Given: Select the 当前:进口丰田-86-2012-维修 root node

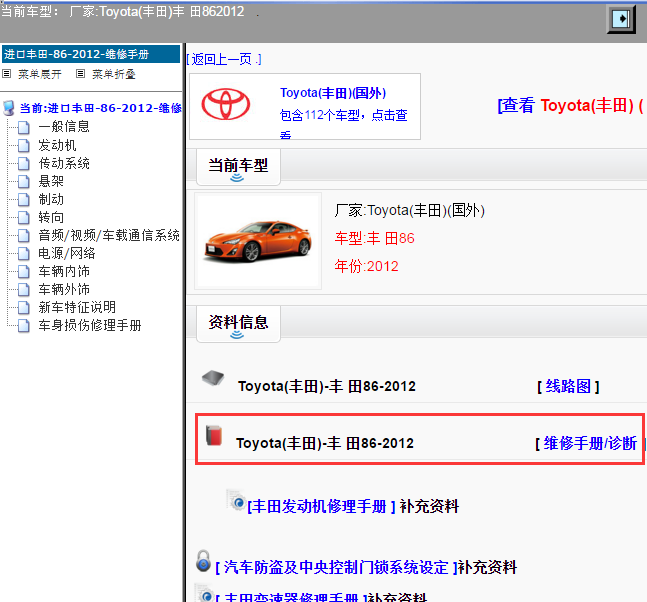Looking at the screenshot, I should pos(101,108).
